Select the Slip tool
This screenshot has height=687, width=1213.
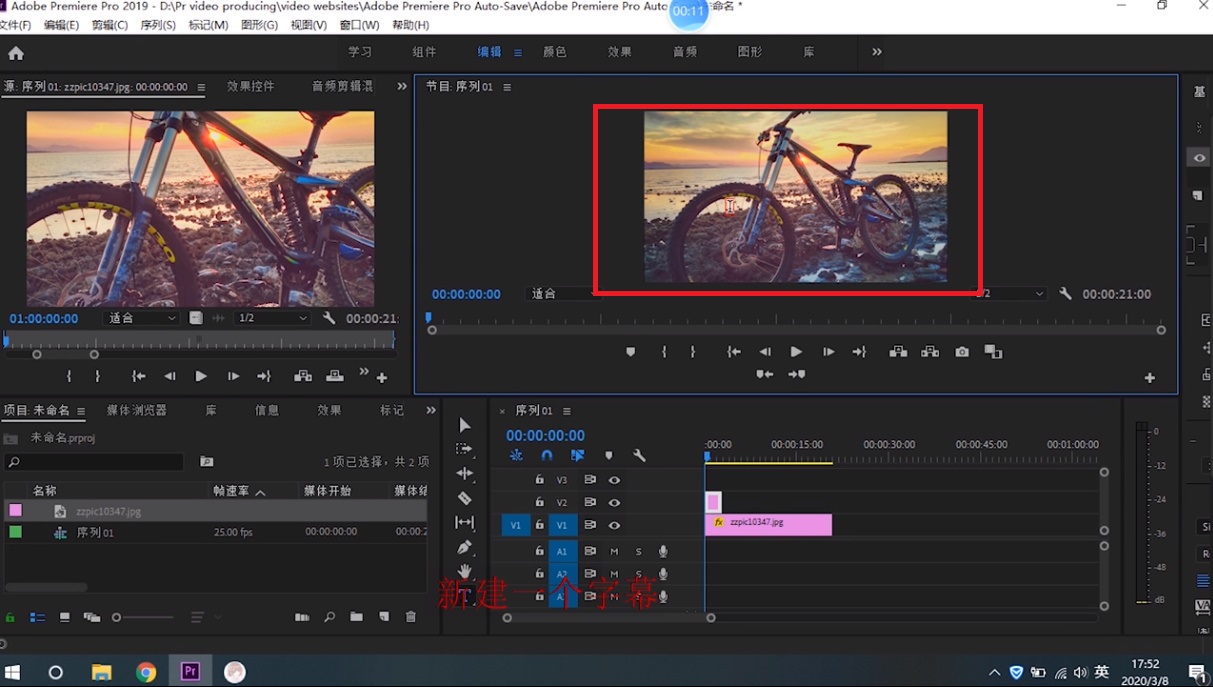464,522
